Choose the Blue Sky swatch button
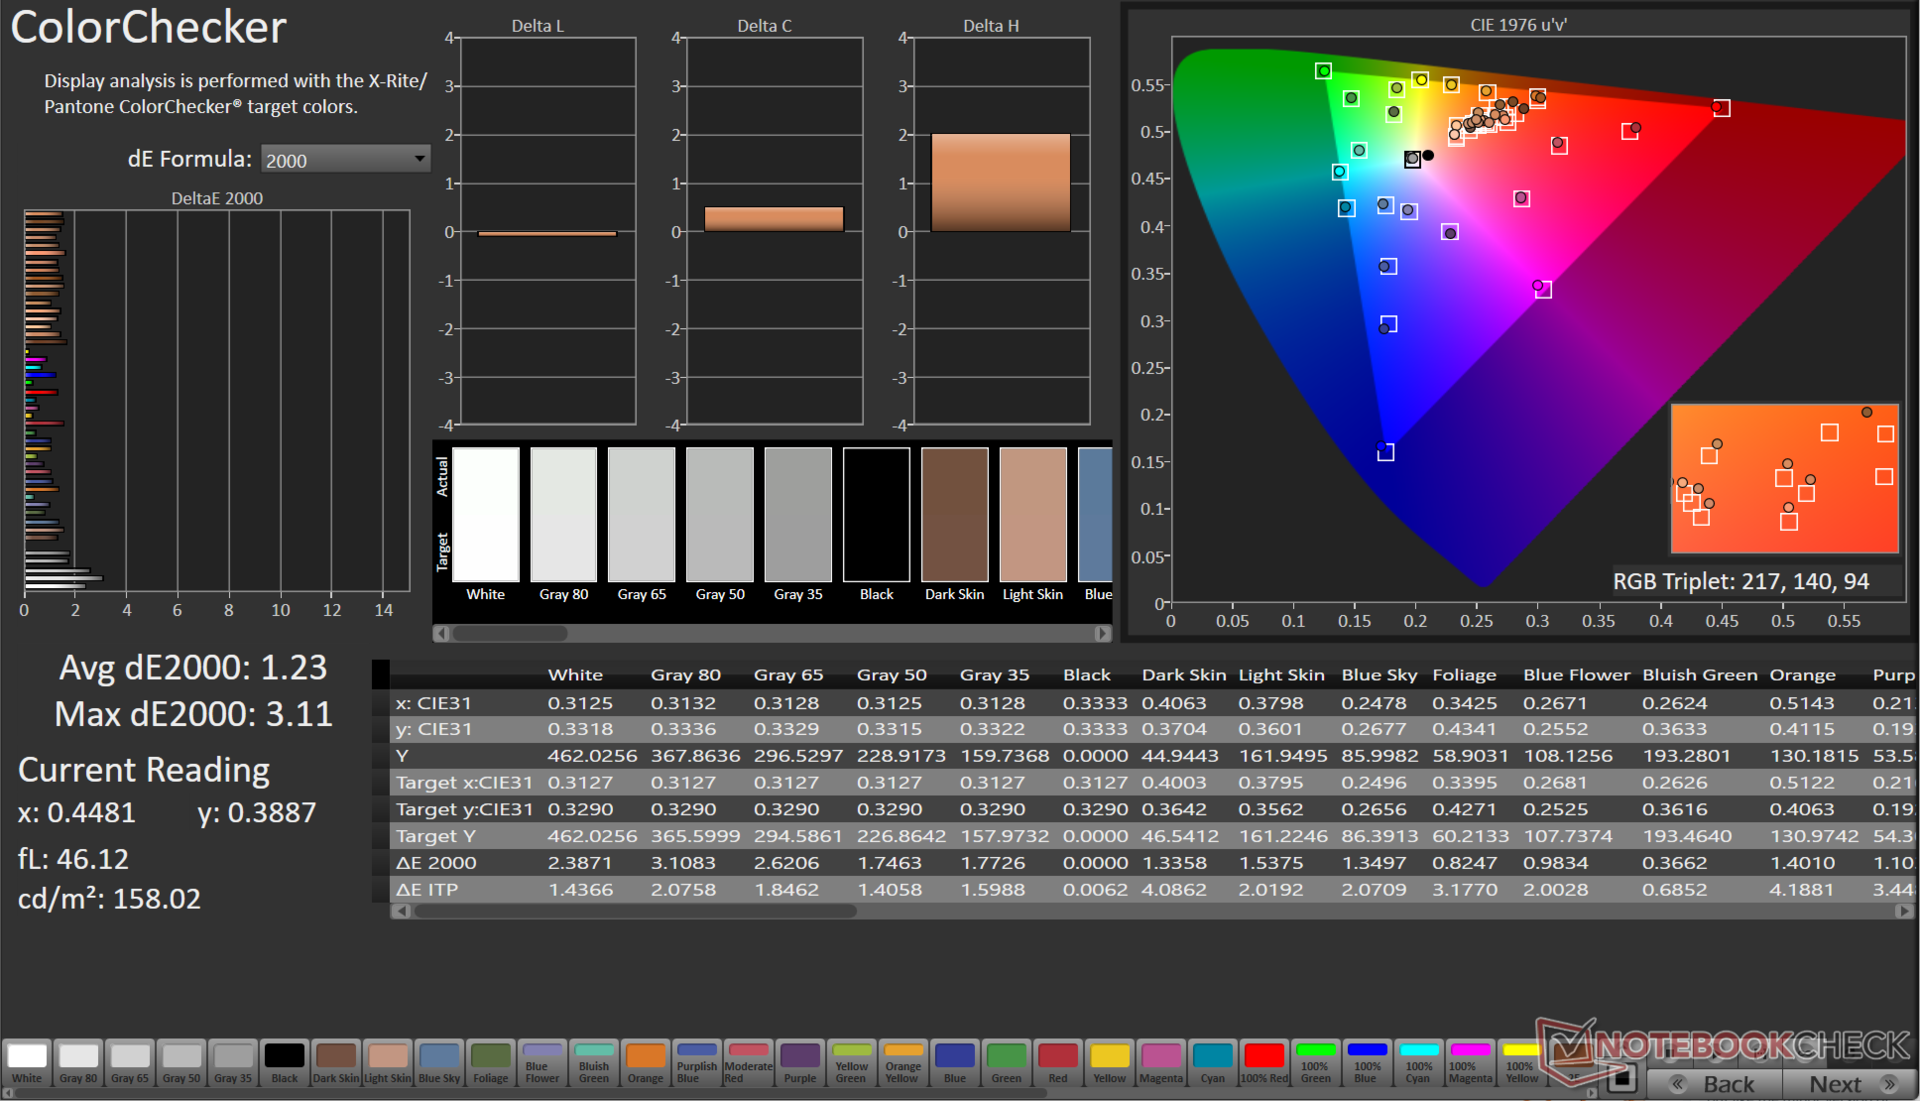The width and height of the screenshot is (1920, 1101). tap(439, 1062)
